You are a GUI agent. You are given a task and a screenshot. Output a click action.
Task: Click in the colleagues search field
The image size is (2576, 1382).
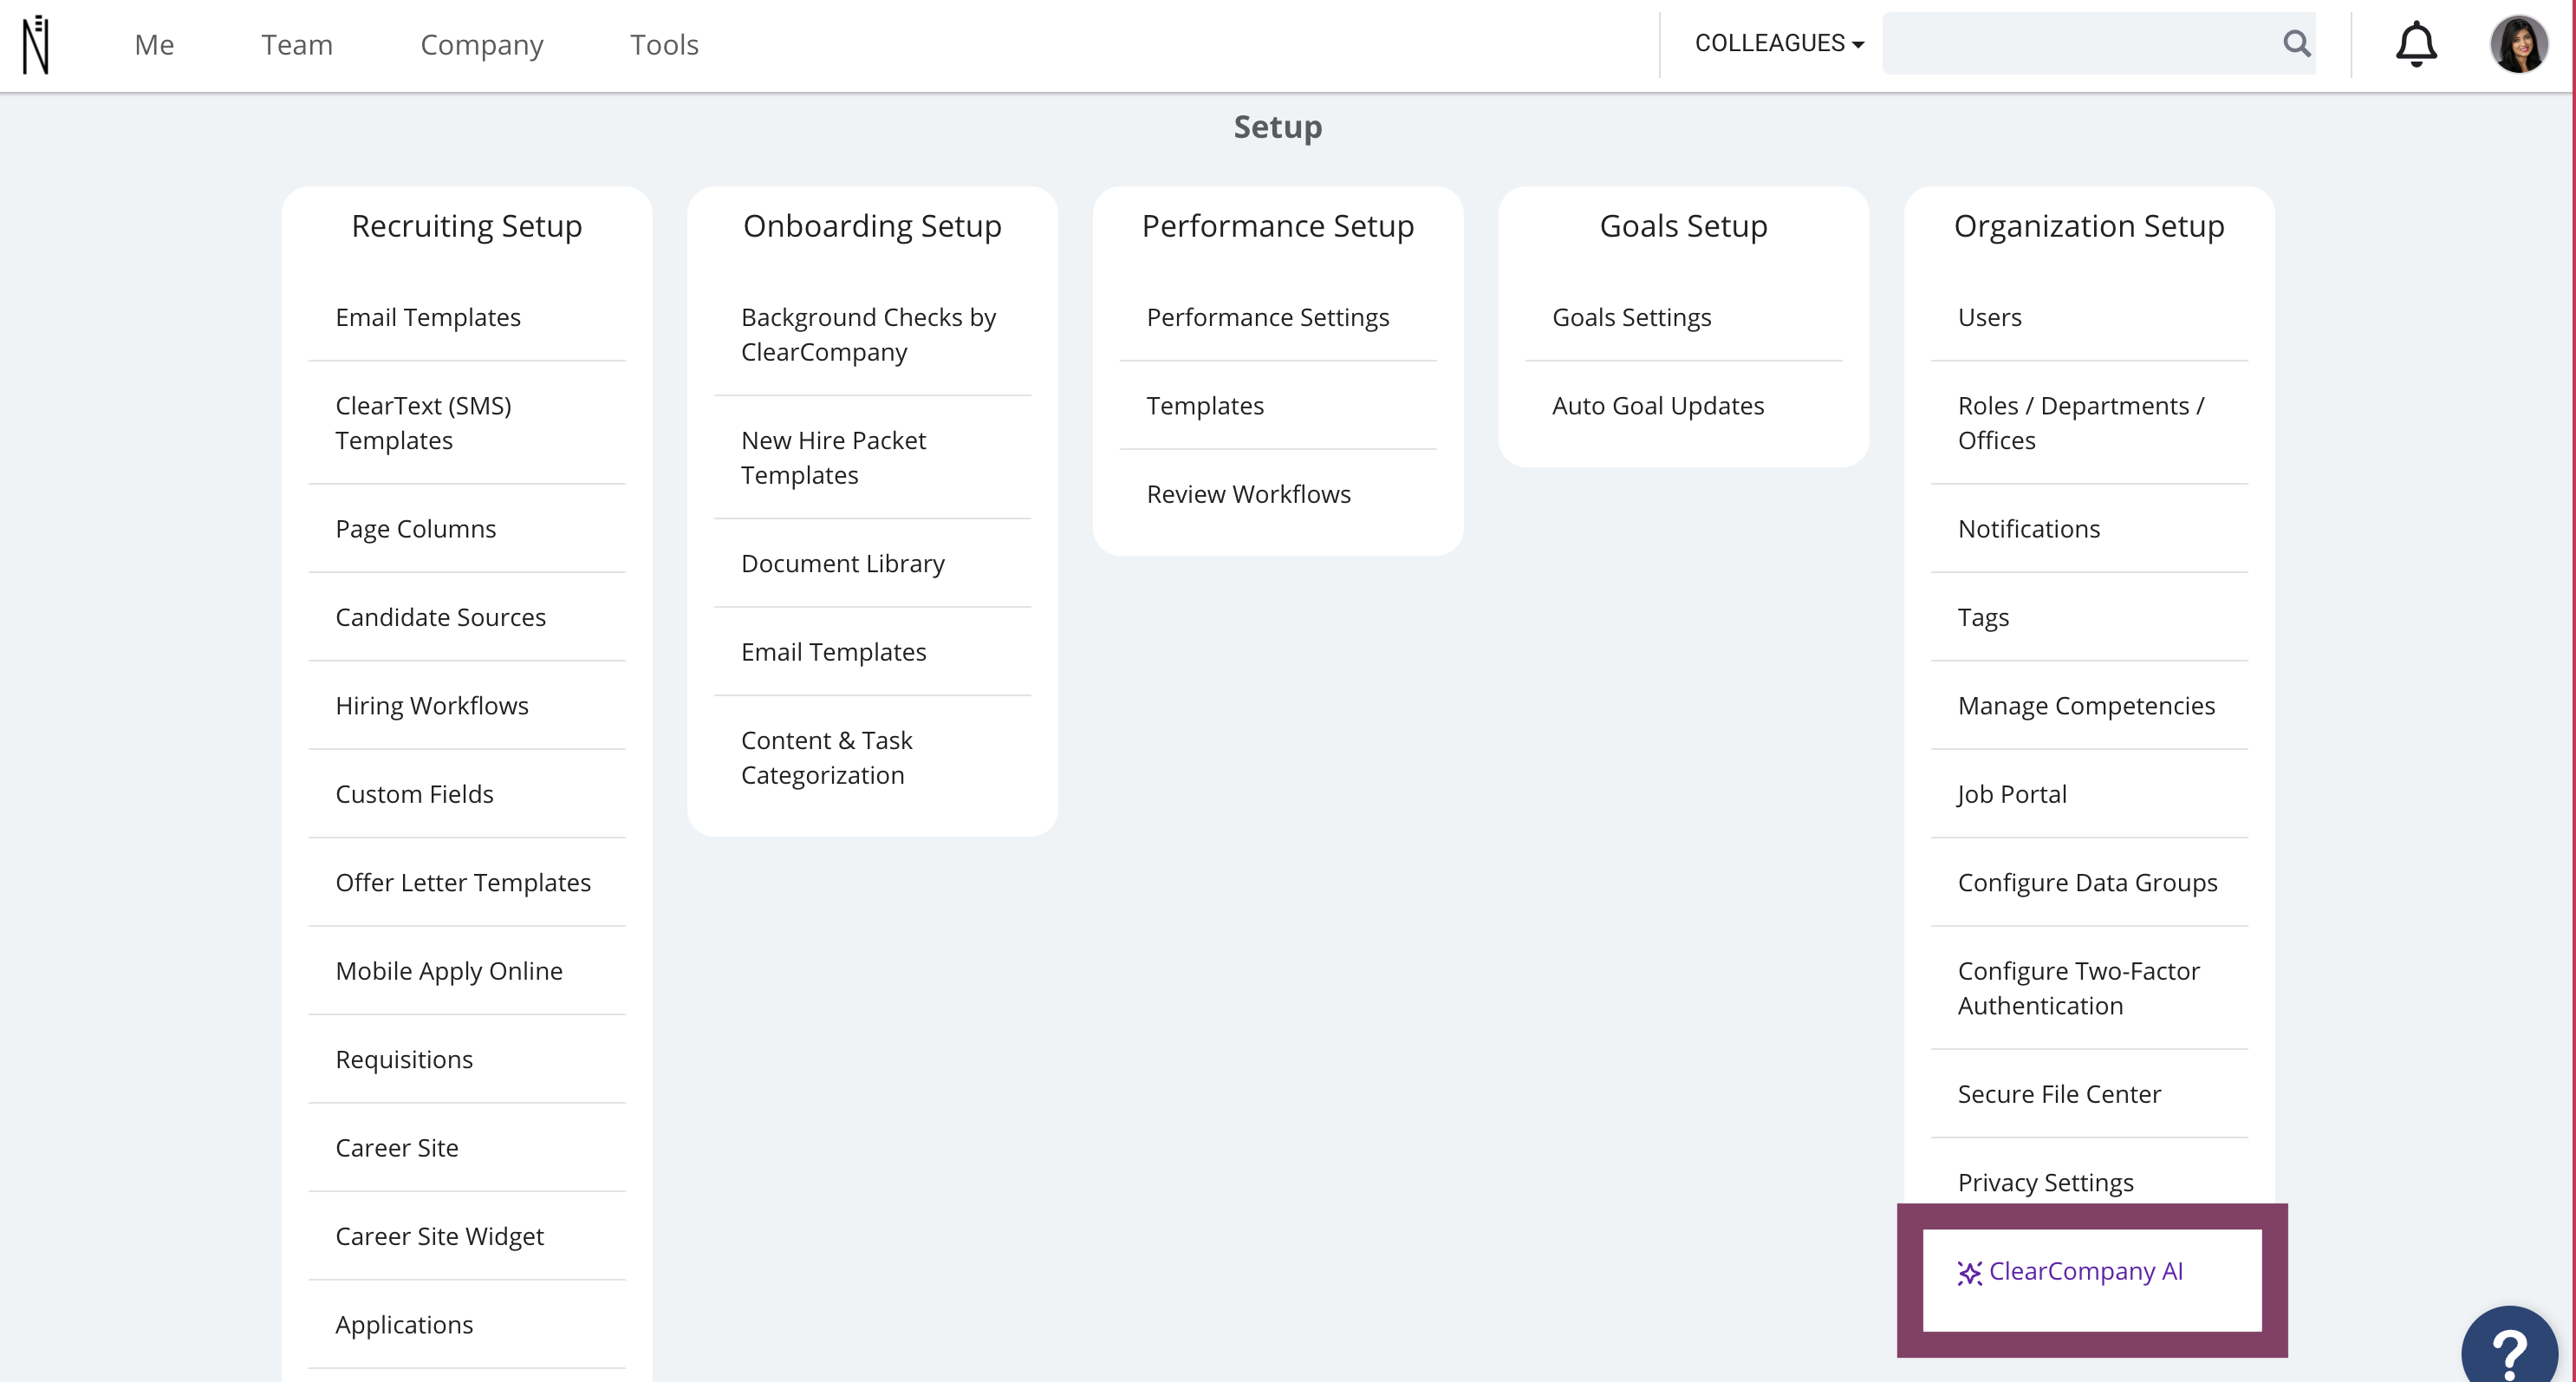point(2078,43)
